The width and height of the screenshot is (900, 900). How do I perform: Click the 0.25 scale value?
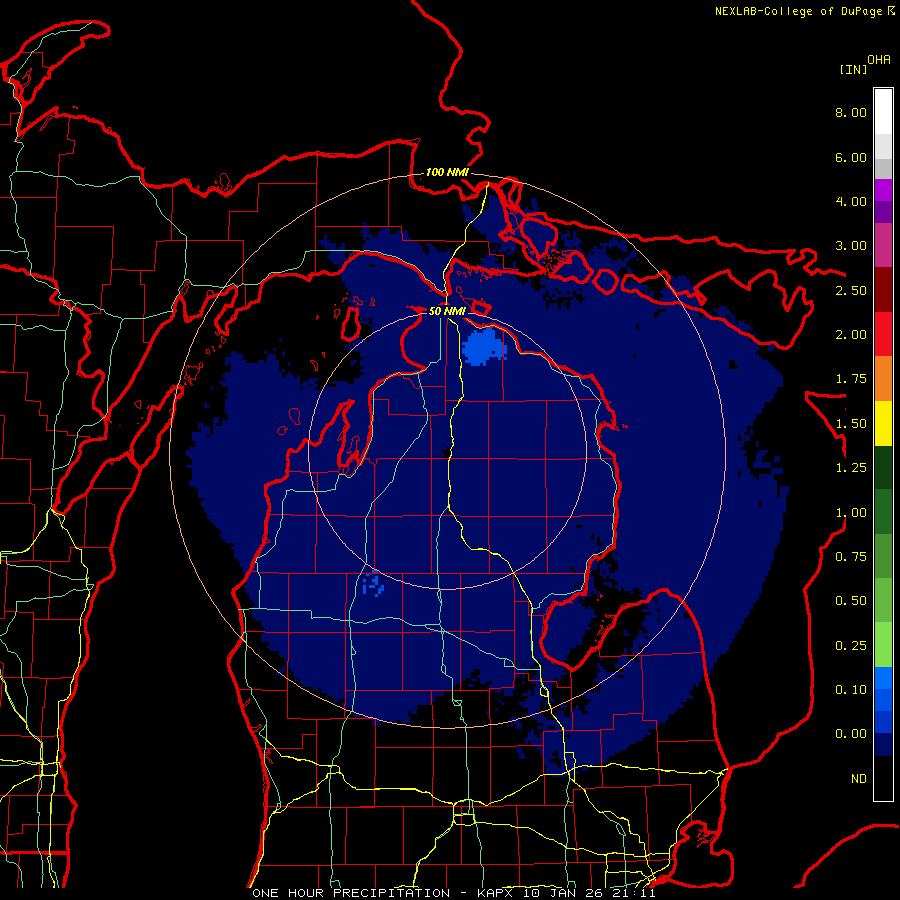click(851, 646)
